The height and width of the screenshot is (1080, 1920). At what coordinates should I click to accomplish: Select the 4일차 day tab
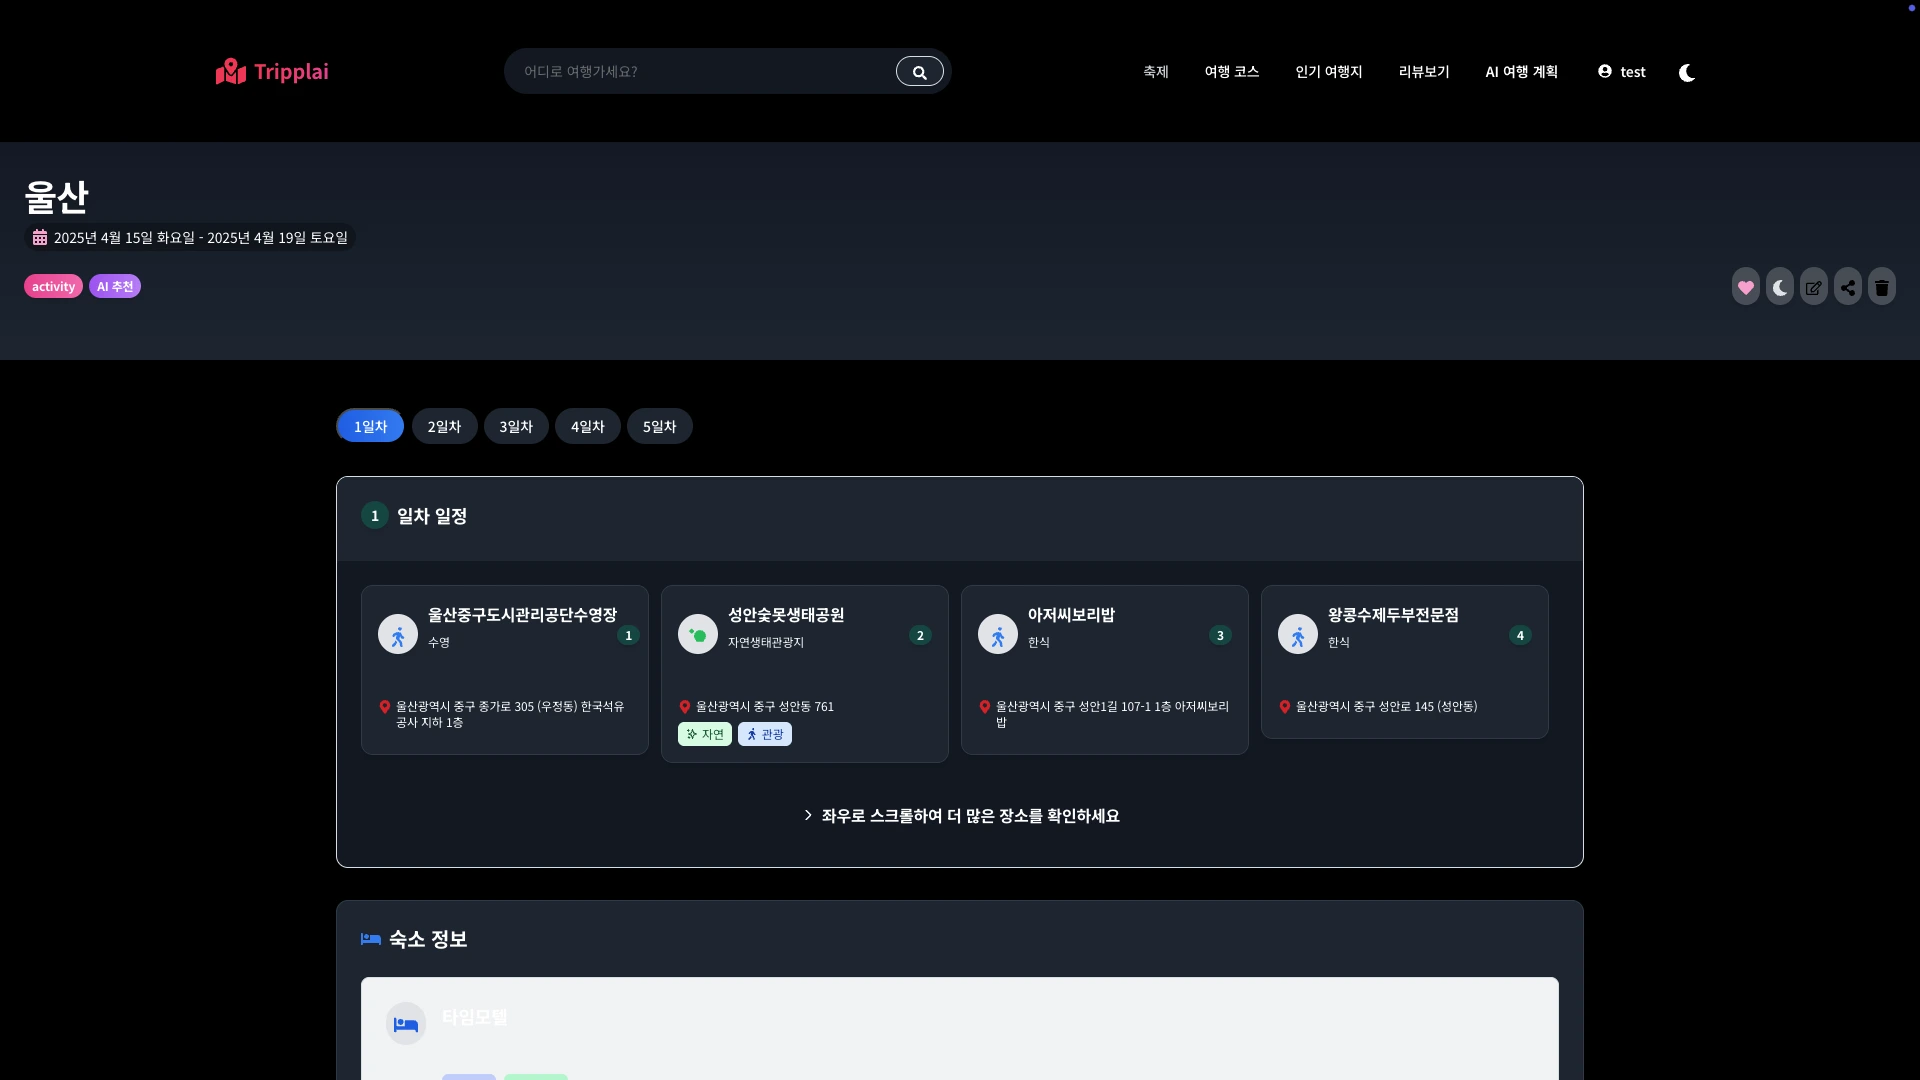coord(587,427)
